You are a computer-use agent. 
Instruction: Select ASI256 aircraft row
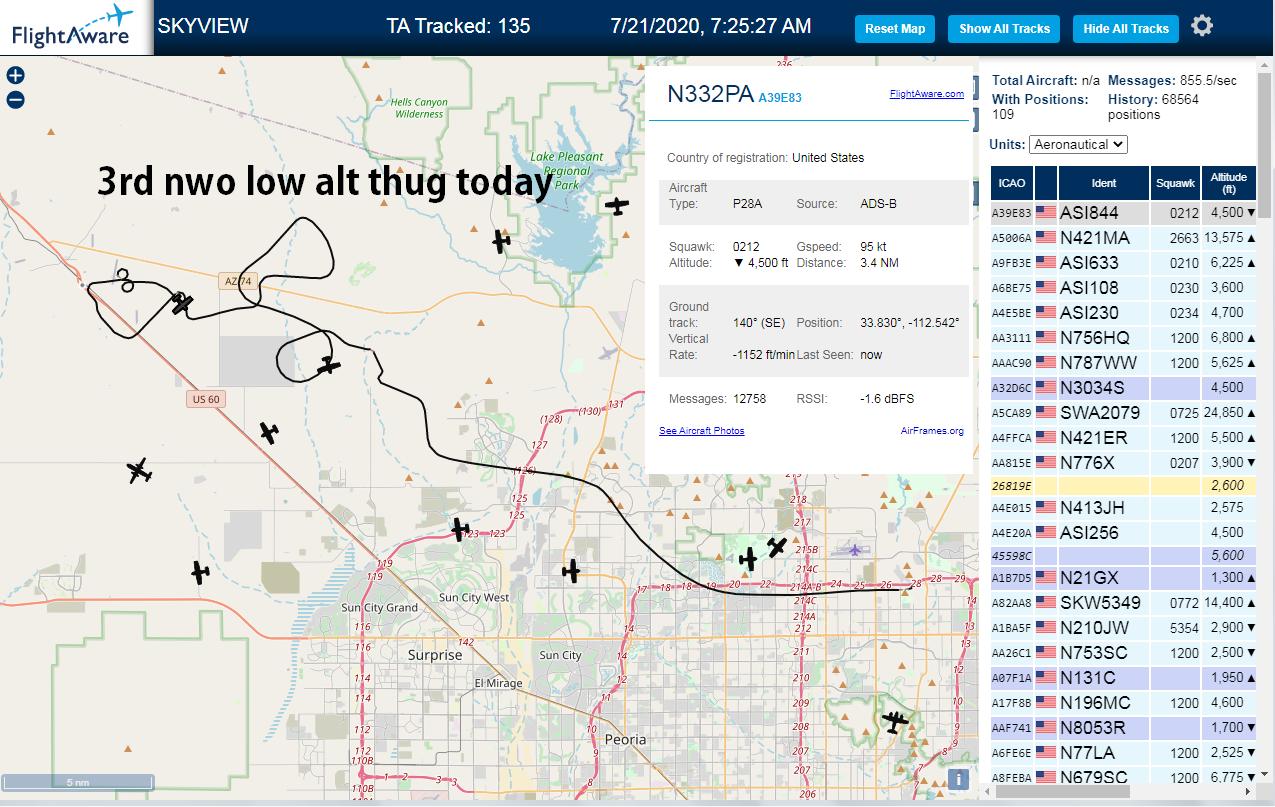click(1123, 532)
